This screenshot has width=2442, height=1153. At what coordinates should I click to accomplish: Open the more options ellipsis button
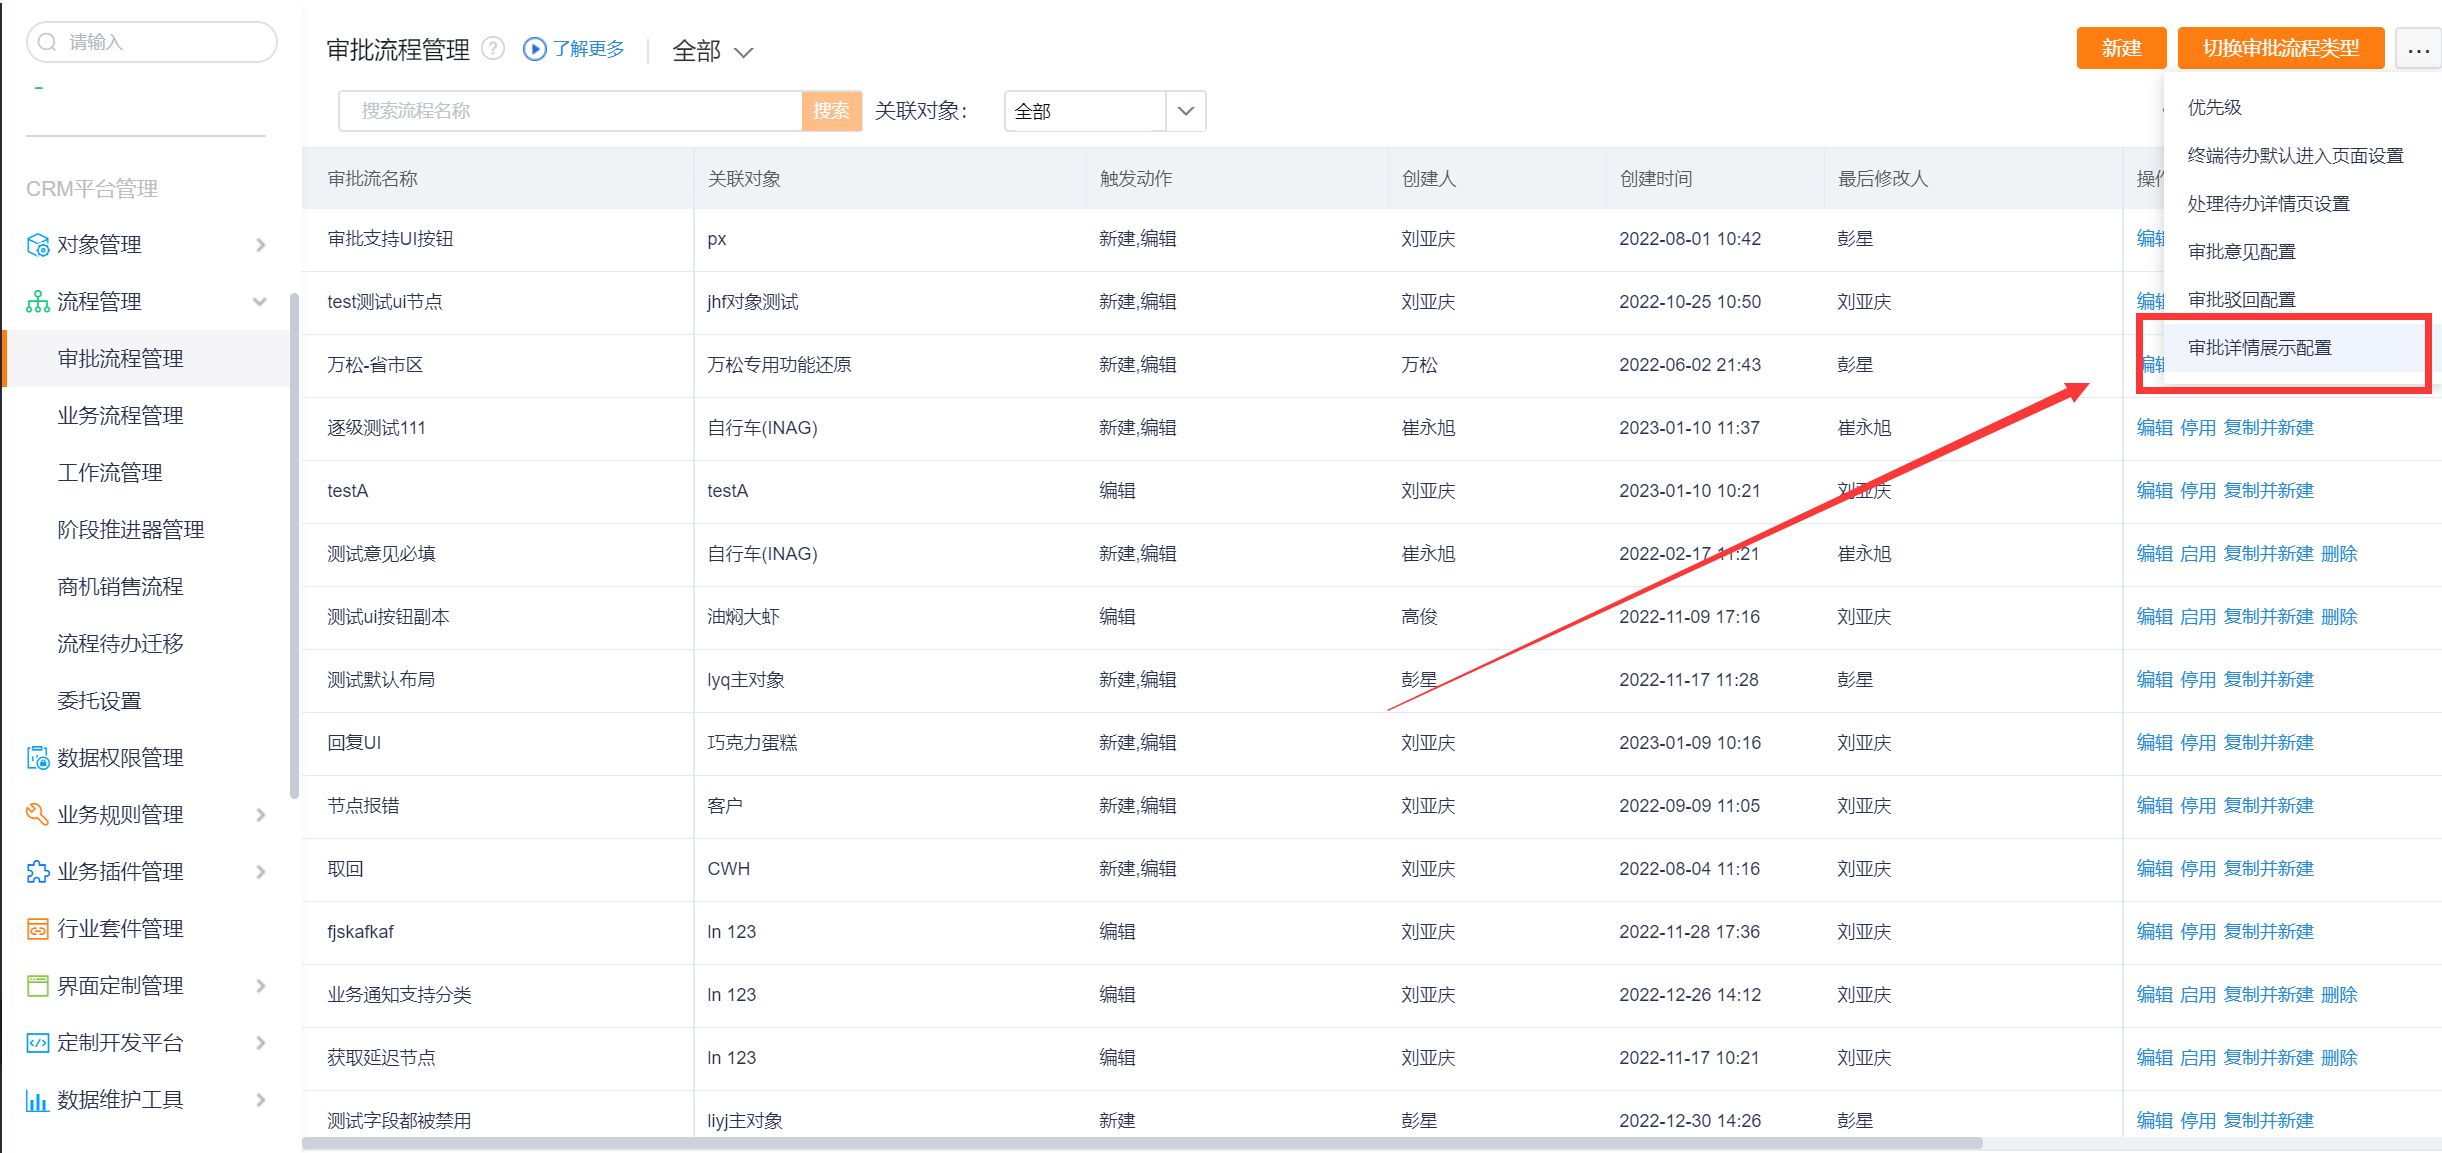click(x=2418, y=49)
